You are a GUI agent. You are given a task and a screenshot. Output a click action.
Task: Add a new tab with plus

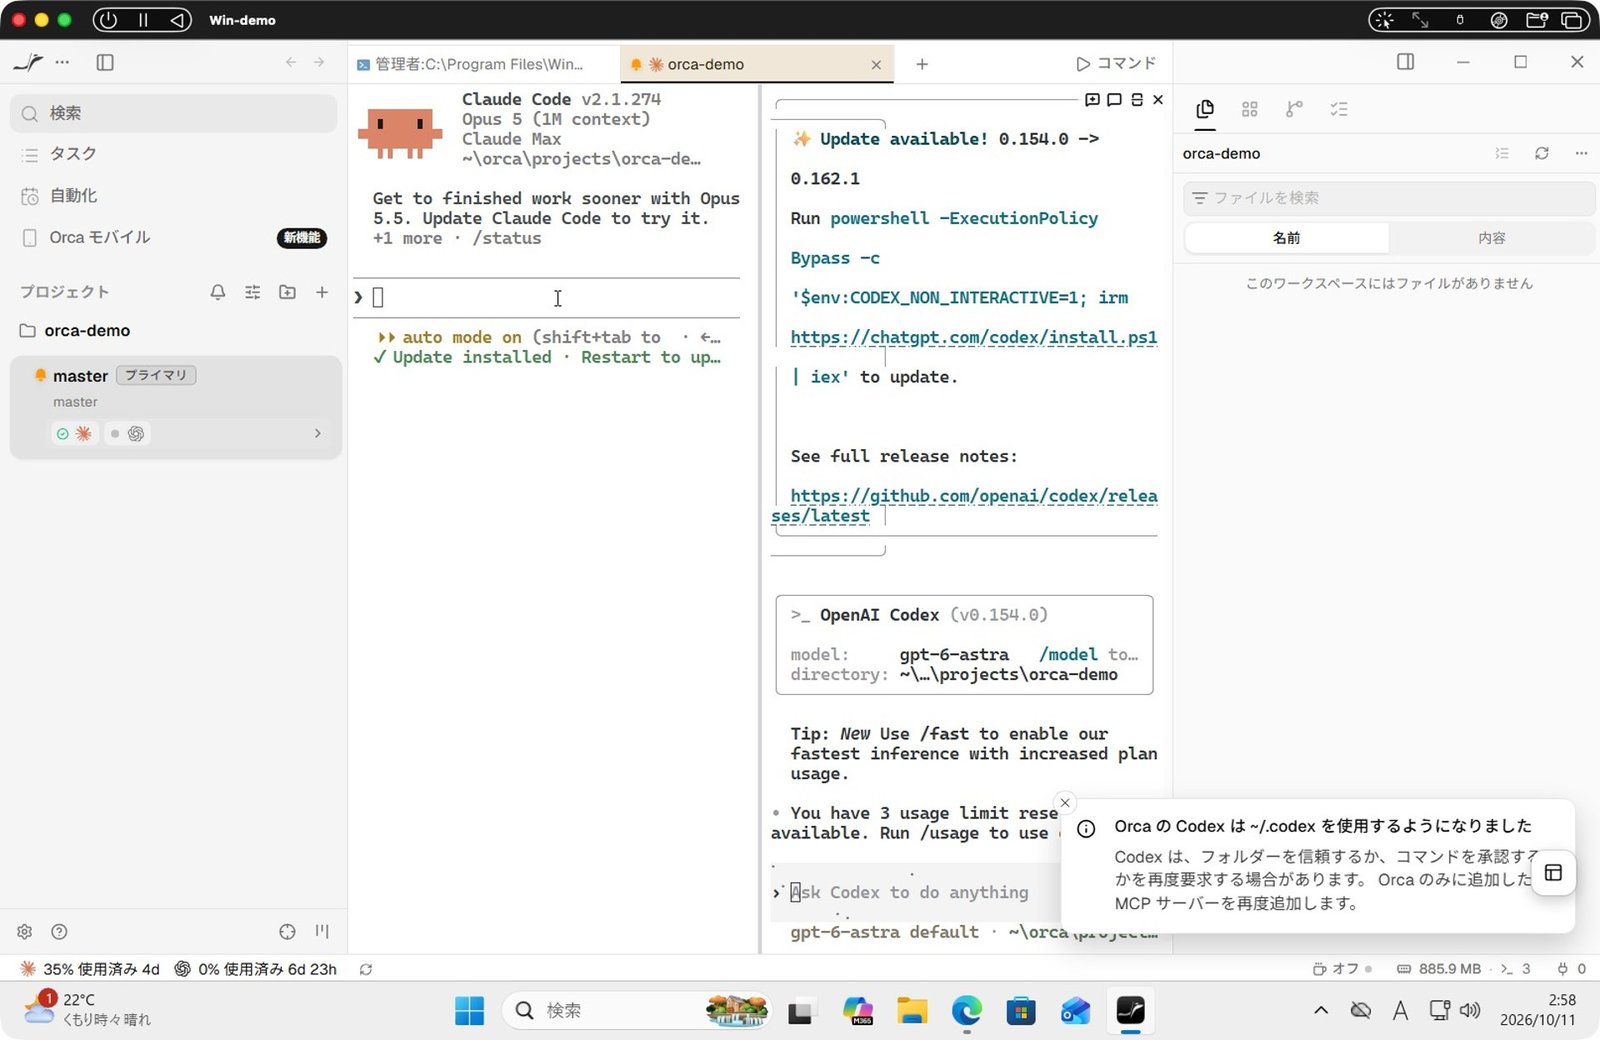pyautogui.click(x=922, y=64)
